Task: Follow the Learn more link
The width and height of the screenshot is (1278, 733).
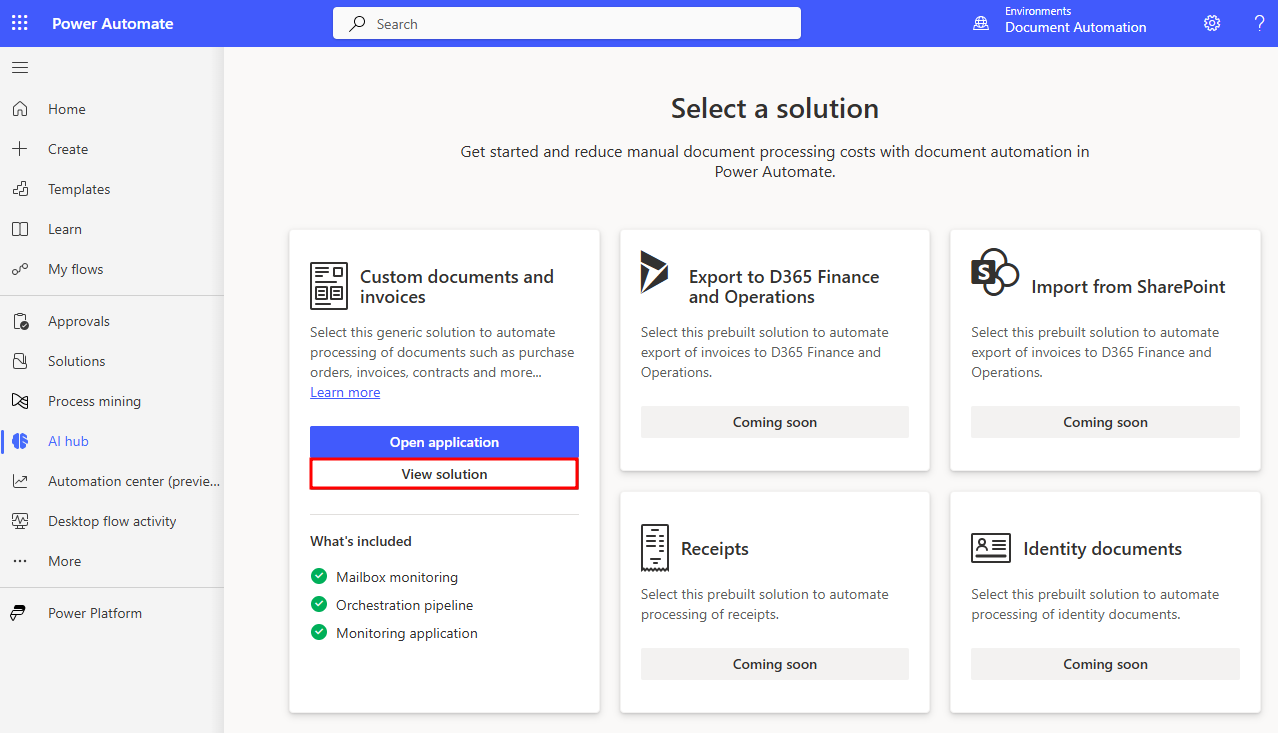Action: [x=345, y=392]
